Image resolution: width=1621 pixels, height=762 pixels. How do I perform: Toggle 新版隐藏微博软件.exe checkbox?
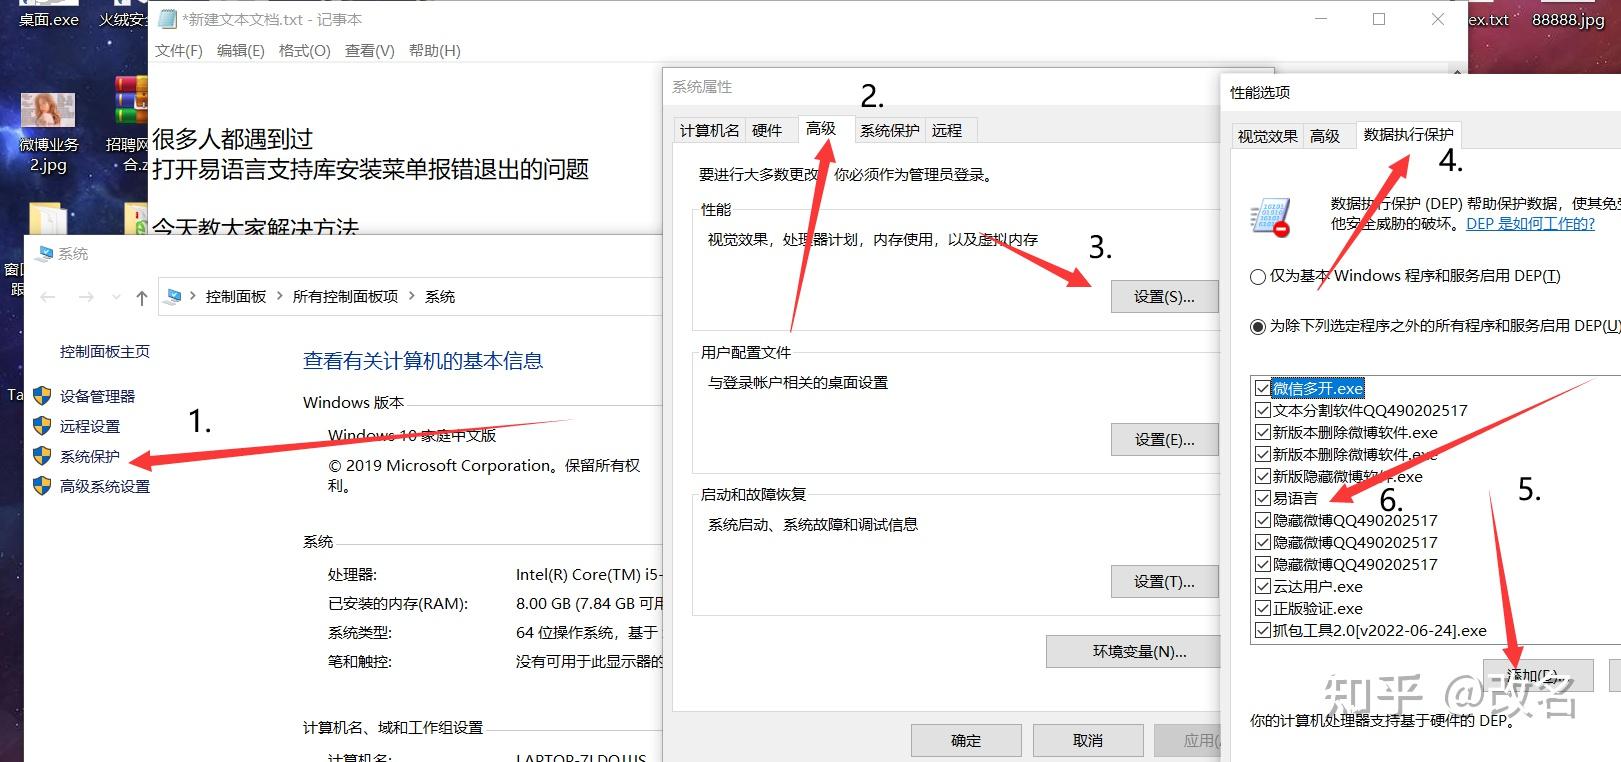pos(1263,476)
